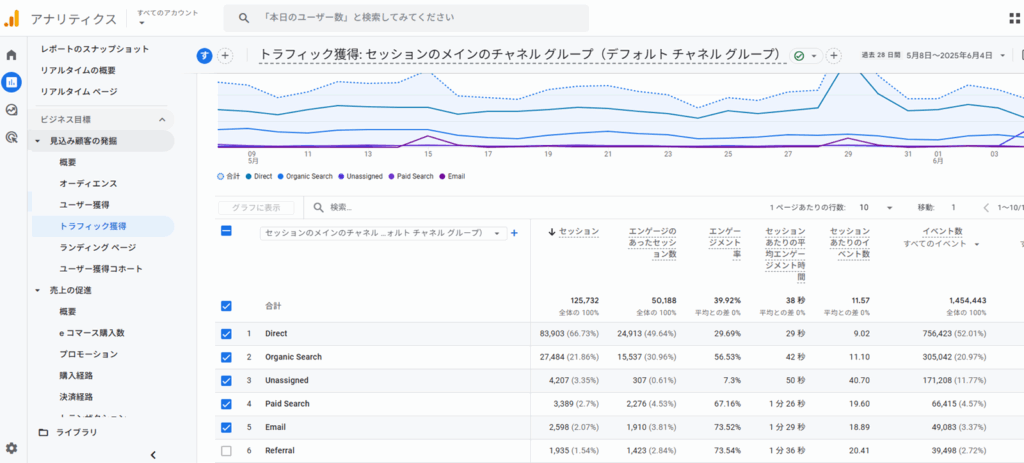The image size is (1024, 463).
Task: Open 決済経路 report
Action: 76,397
